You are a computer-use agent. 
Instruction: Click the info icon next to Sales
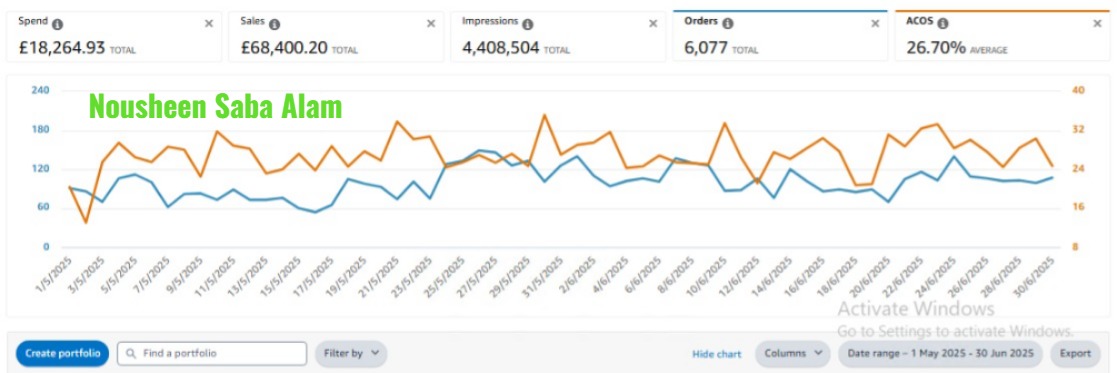pos(274,23)
